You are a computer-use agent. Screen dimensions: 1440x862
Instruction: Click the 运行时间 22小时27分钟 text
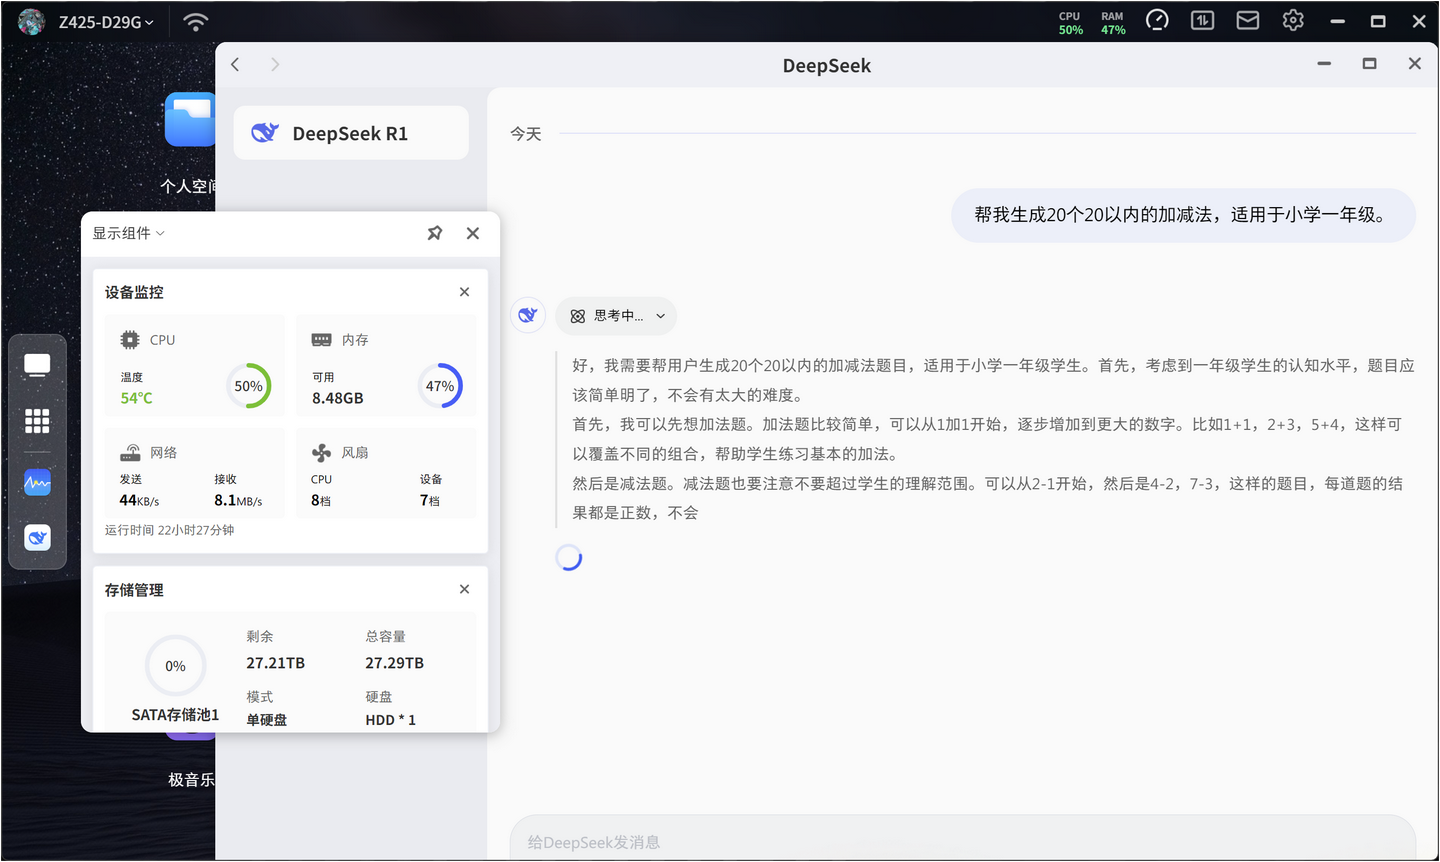click(x=170, y=530)
